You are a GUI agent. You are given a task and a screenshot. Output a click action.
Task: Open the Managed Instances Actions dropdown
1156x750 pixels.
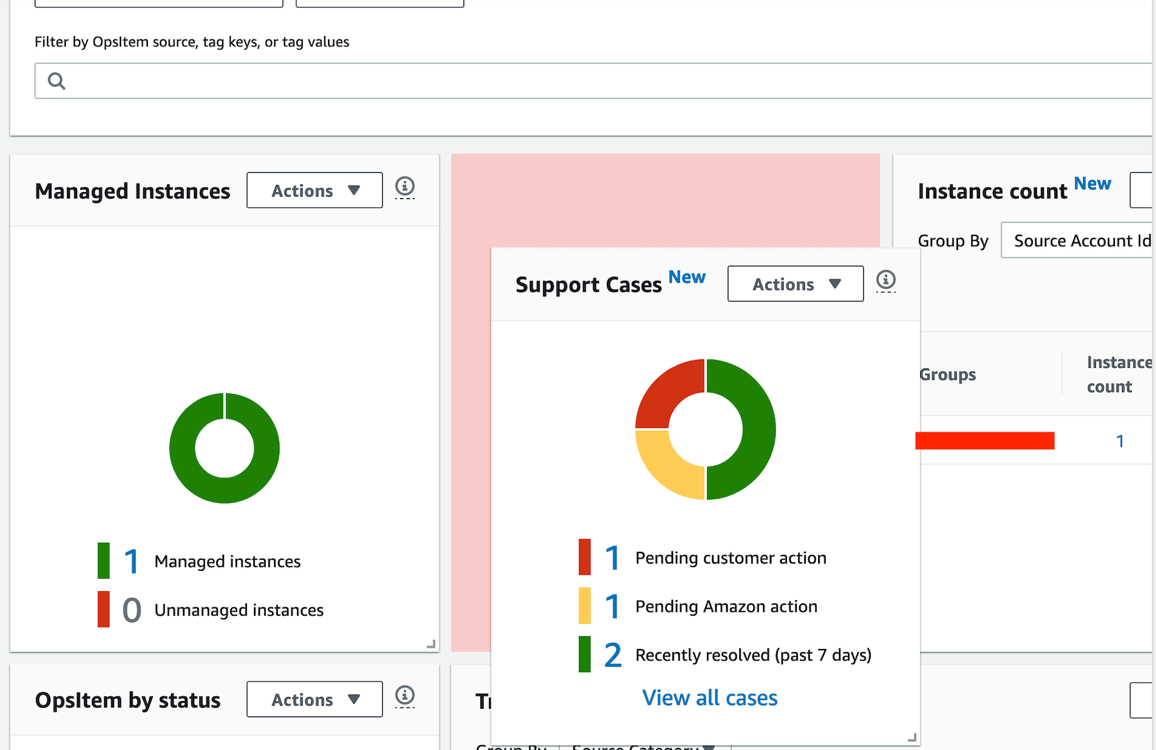click(x=314, y=190)
